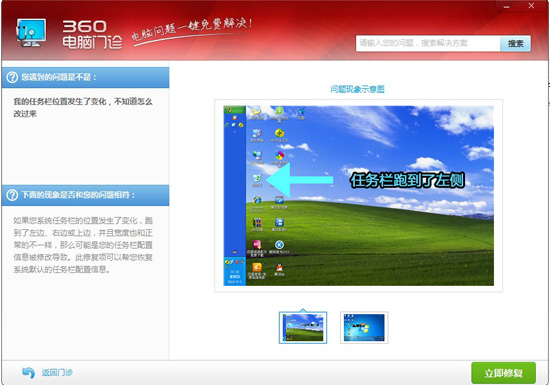Image resolution: width=550 pixels, height=385 pixels.
Task: Click the question mark icon beside 您遇到的问题是不是
Action: tap(12, 77)
